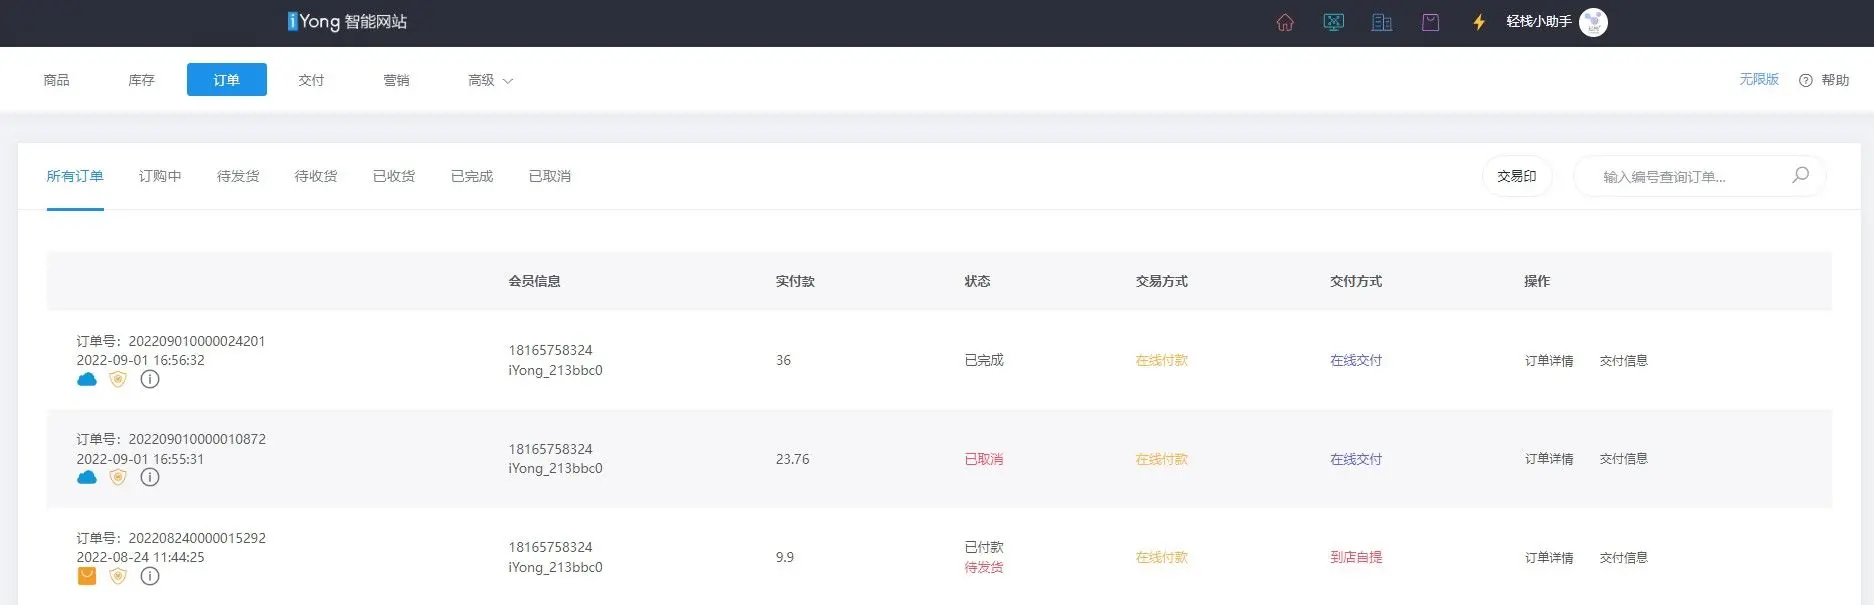Click the 轻栈小助手 avatar image
Screen dimensions: 1874x605
[x=1593, y=22]
